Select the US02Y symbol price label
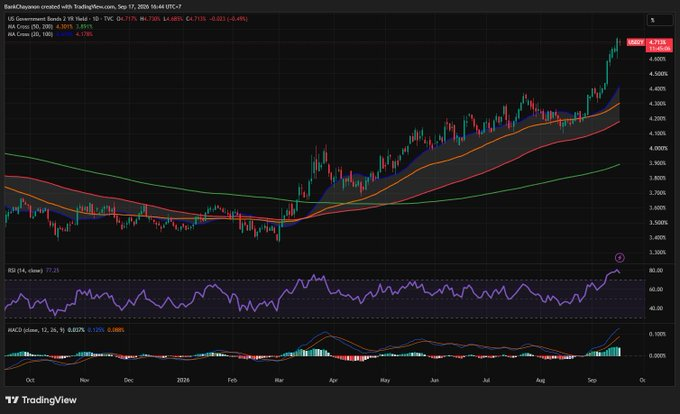 636,42
